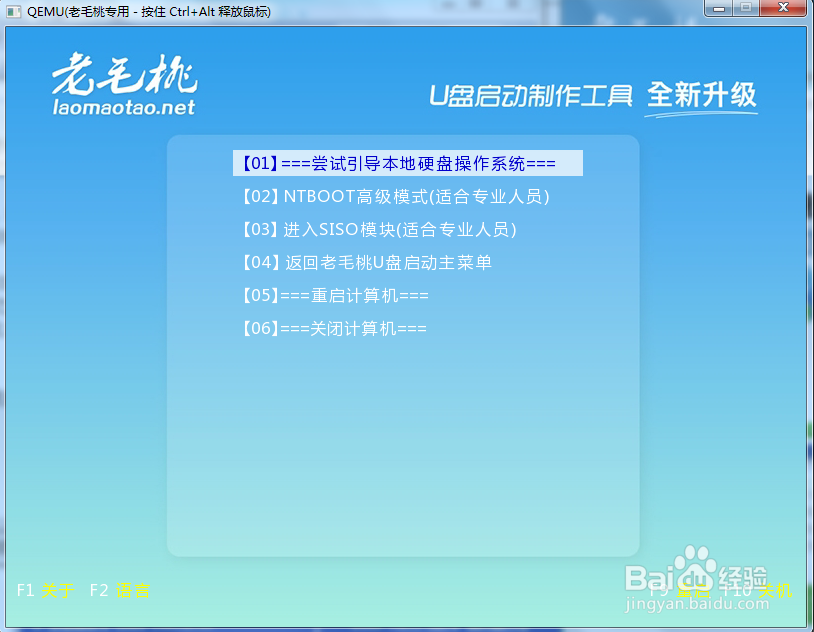
Task: Maximize the QEMU window
Action: click(746, 8)
